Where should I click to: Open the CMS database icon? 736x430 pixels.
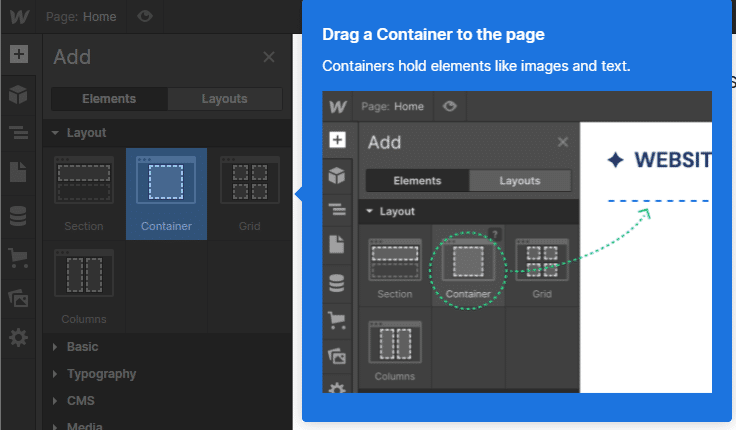[18, 214]
